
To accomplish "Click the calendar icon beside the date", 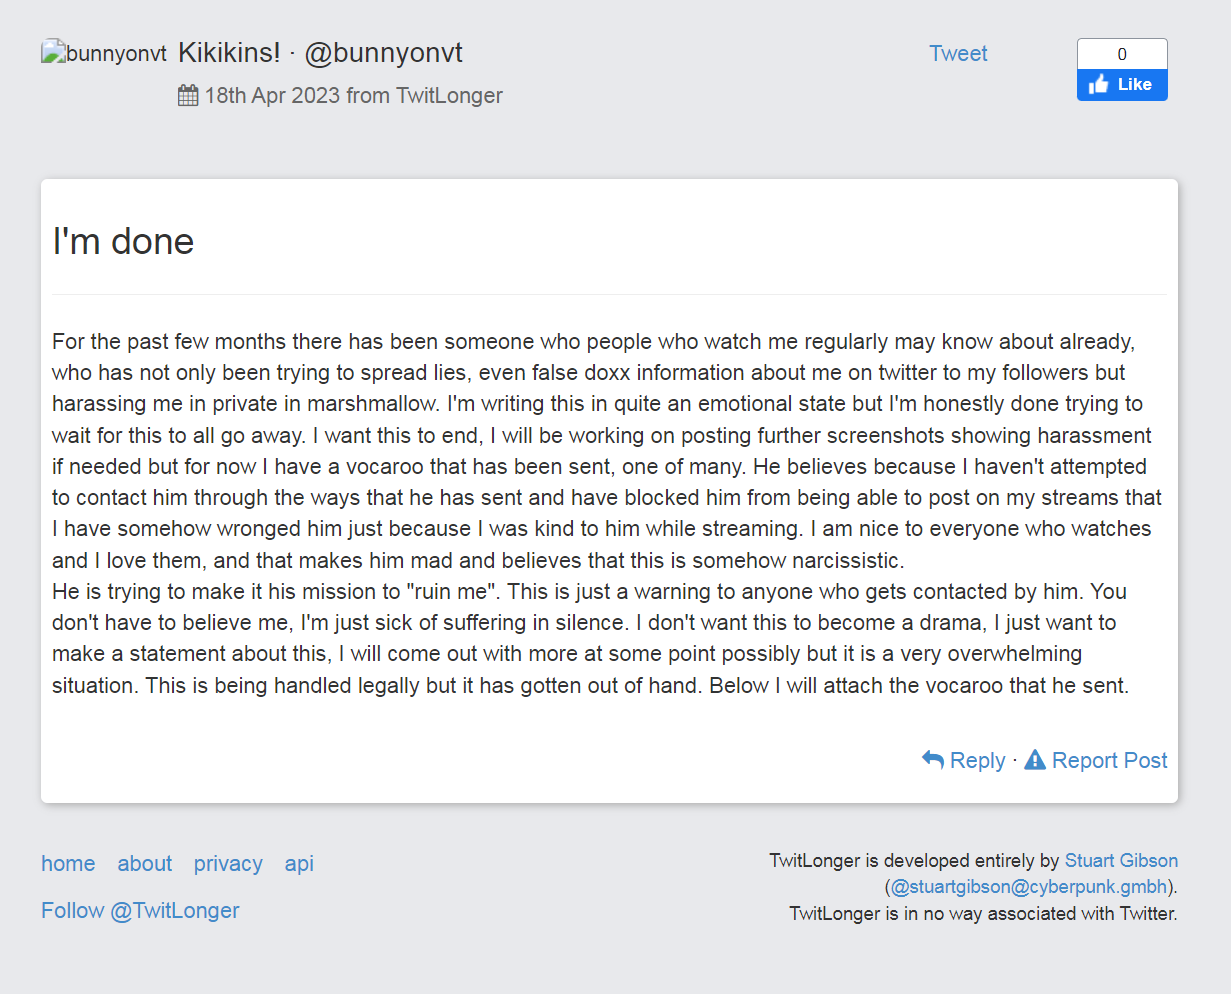I will 188,95.
